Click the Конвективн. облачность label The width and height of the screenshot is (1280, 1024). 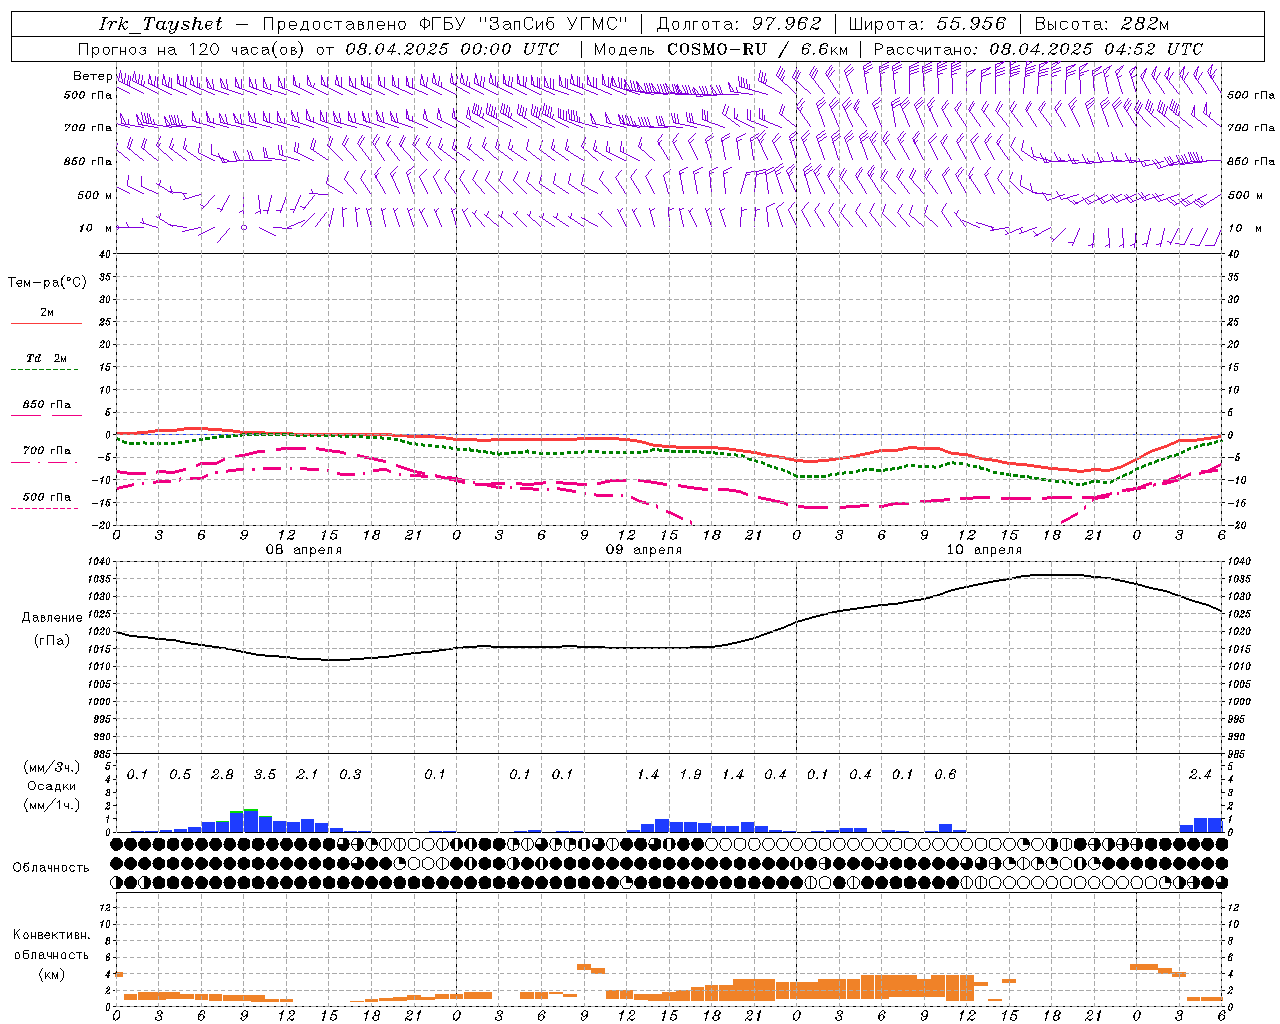coord(51,945)
